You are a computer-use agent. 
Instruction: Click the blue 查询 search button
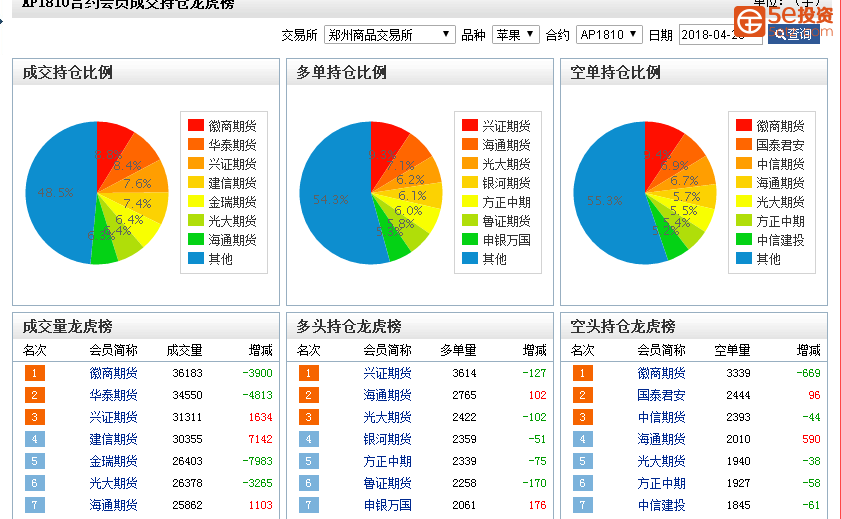tap(793, 34)
